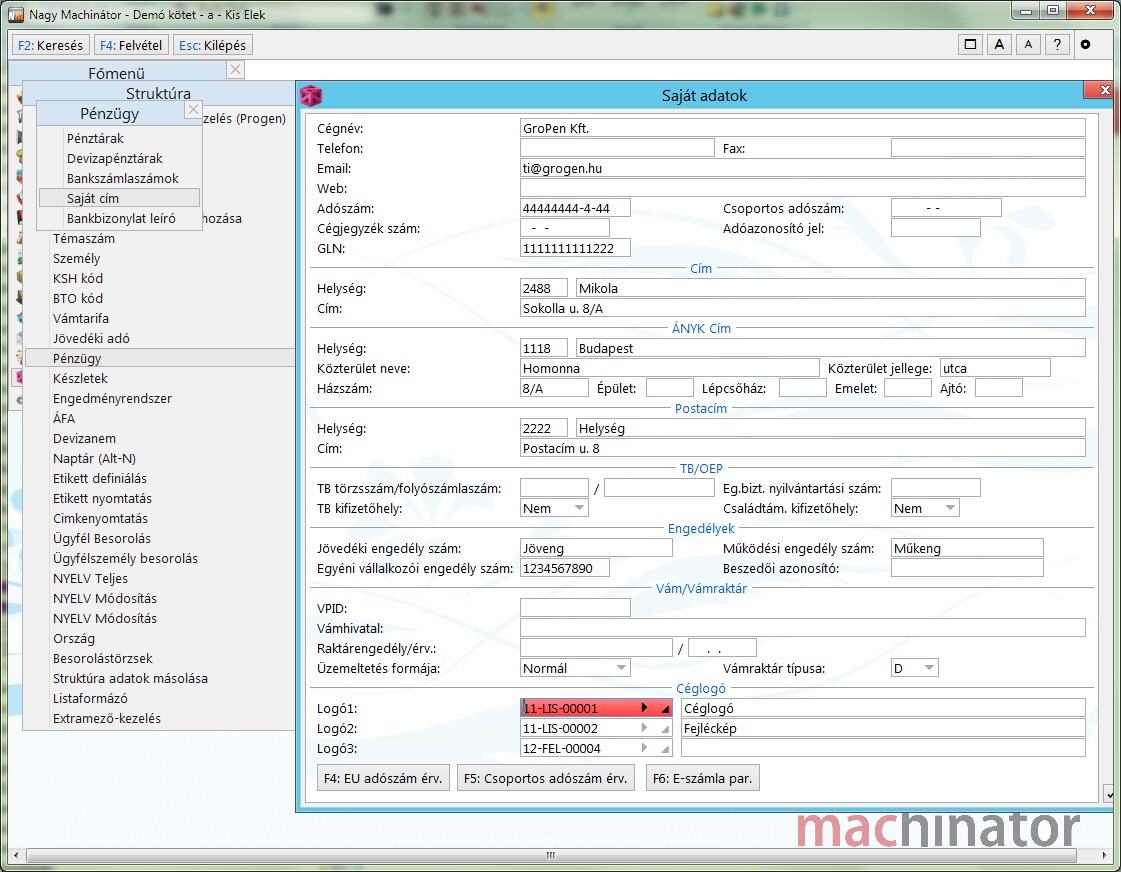
Task: Click the window layout square icon
Action: 970,45
